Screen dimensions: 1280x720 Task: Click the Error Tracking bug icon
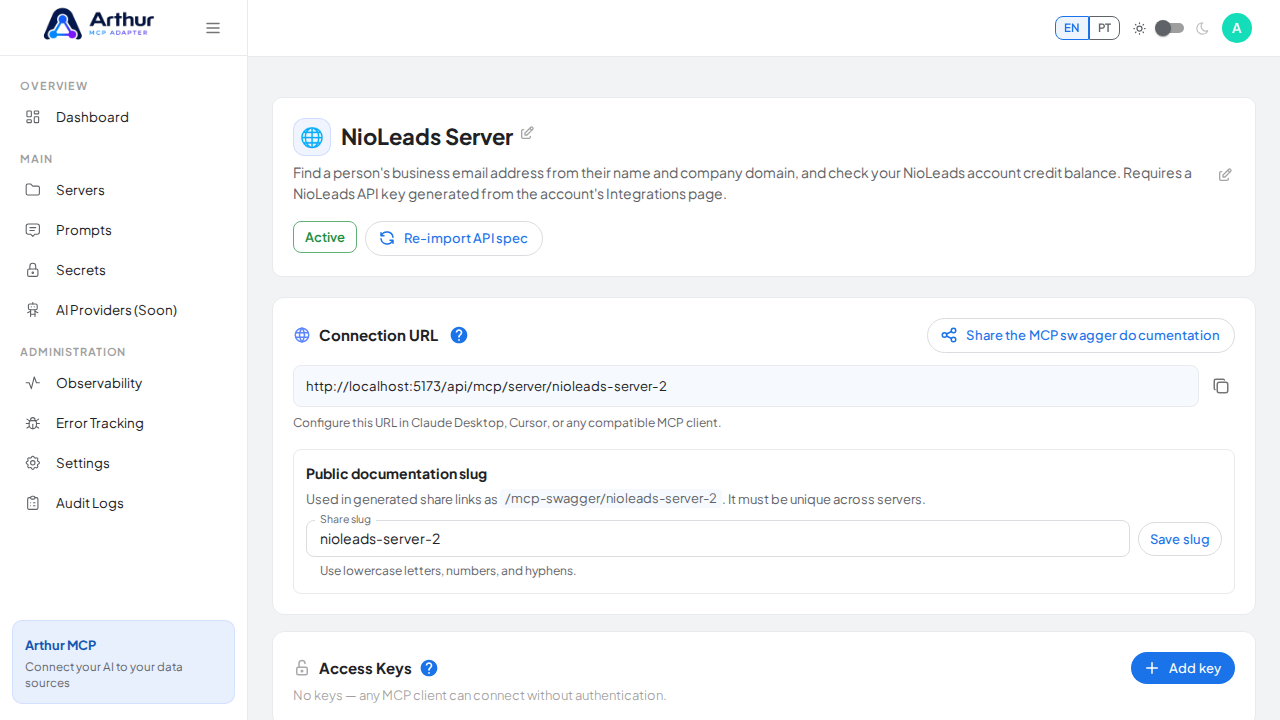pyautogui.click(x=33, y=423)
